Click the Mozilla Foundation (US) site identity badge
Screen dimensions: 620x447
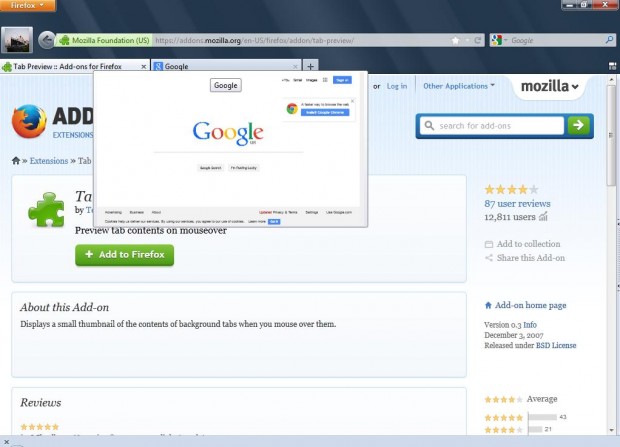click(105, 40)
